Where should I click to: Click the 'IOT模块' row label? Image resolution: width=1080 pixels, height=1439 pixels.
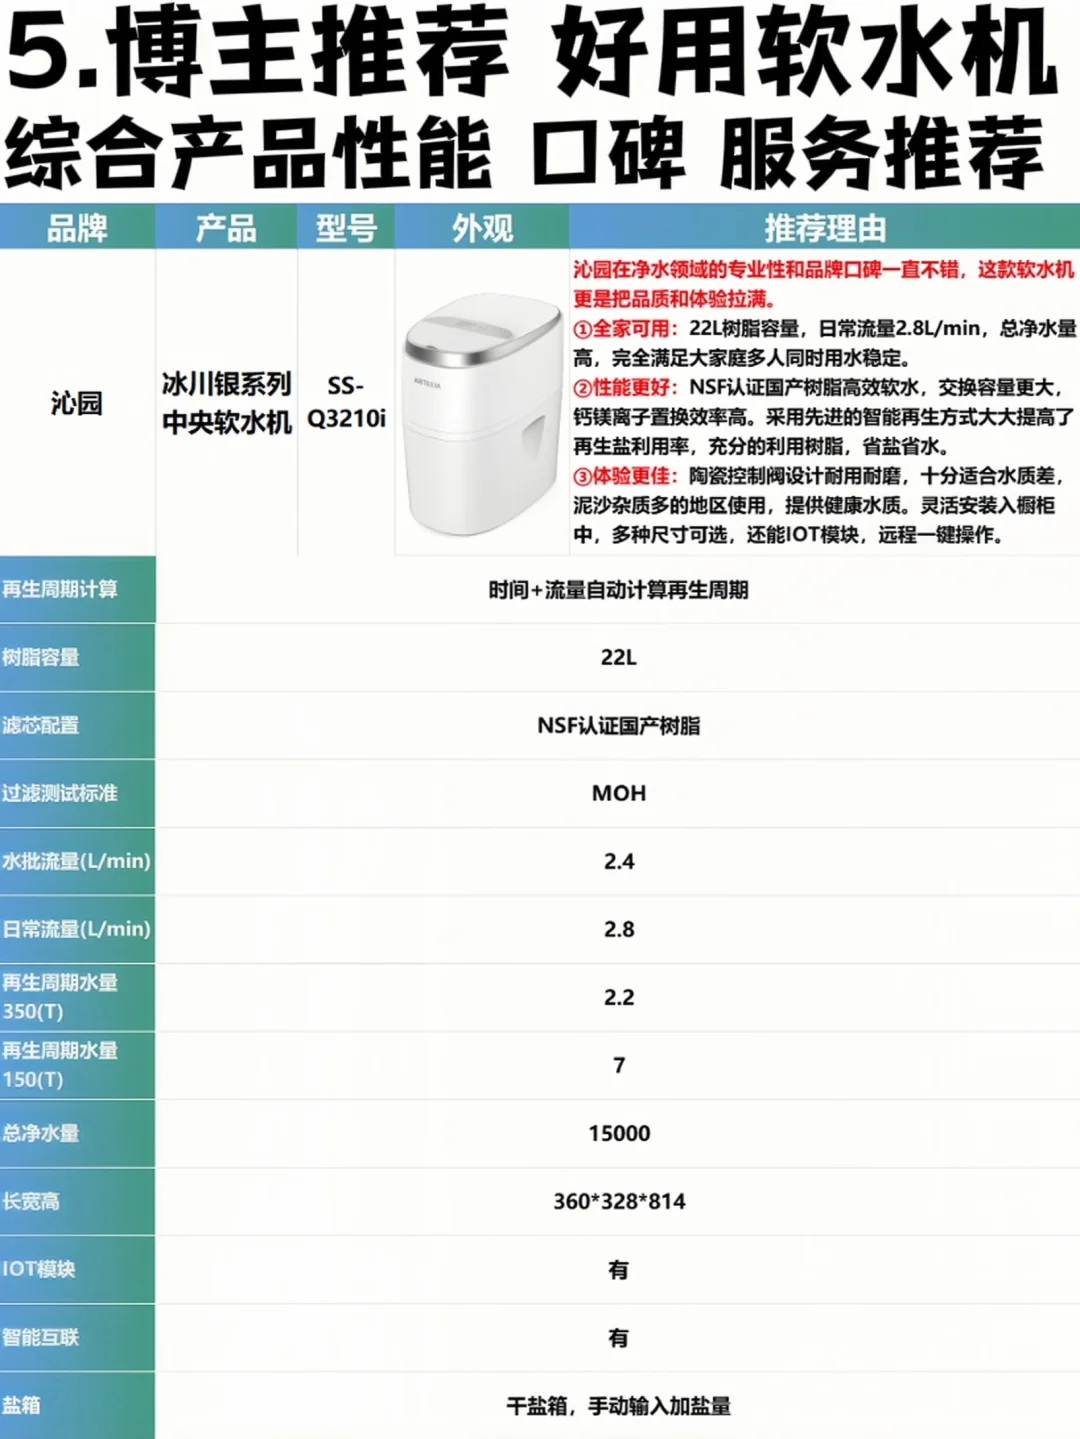(x=39, y=1269)
